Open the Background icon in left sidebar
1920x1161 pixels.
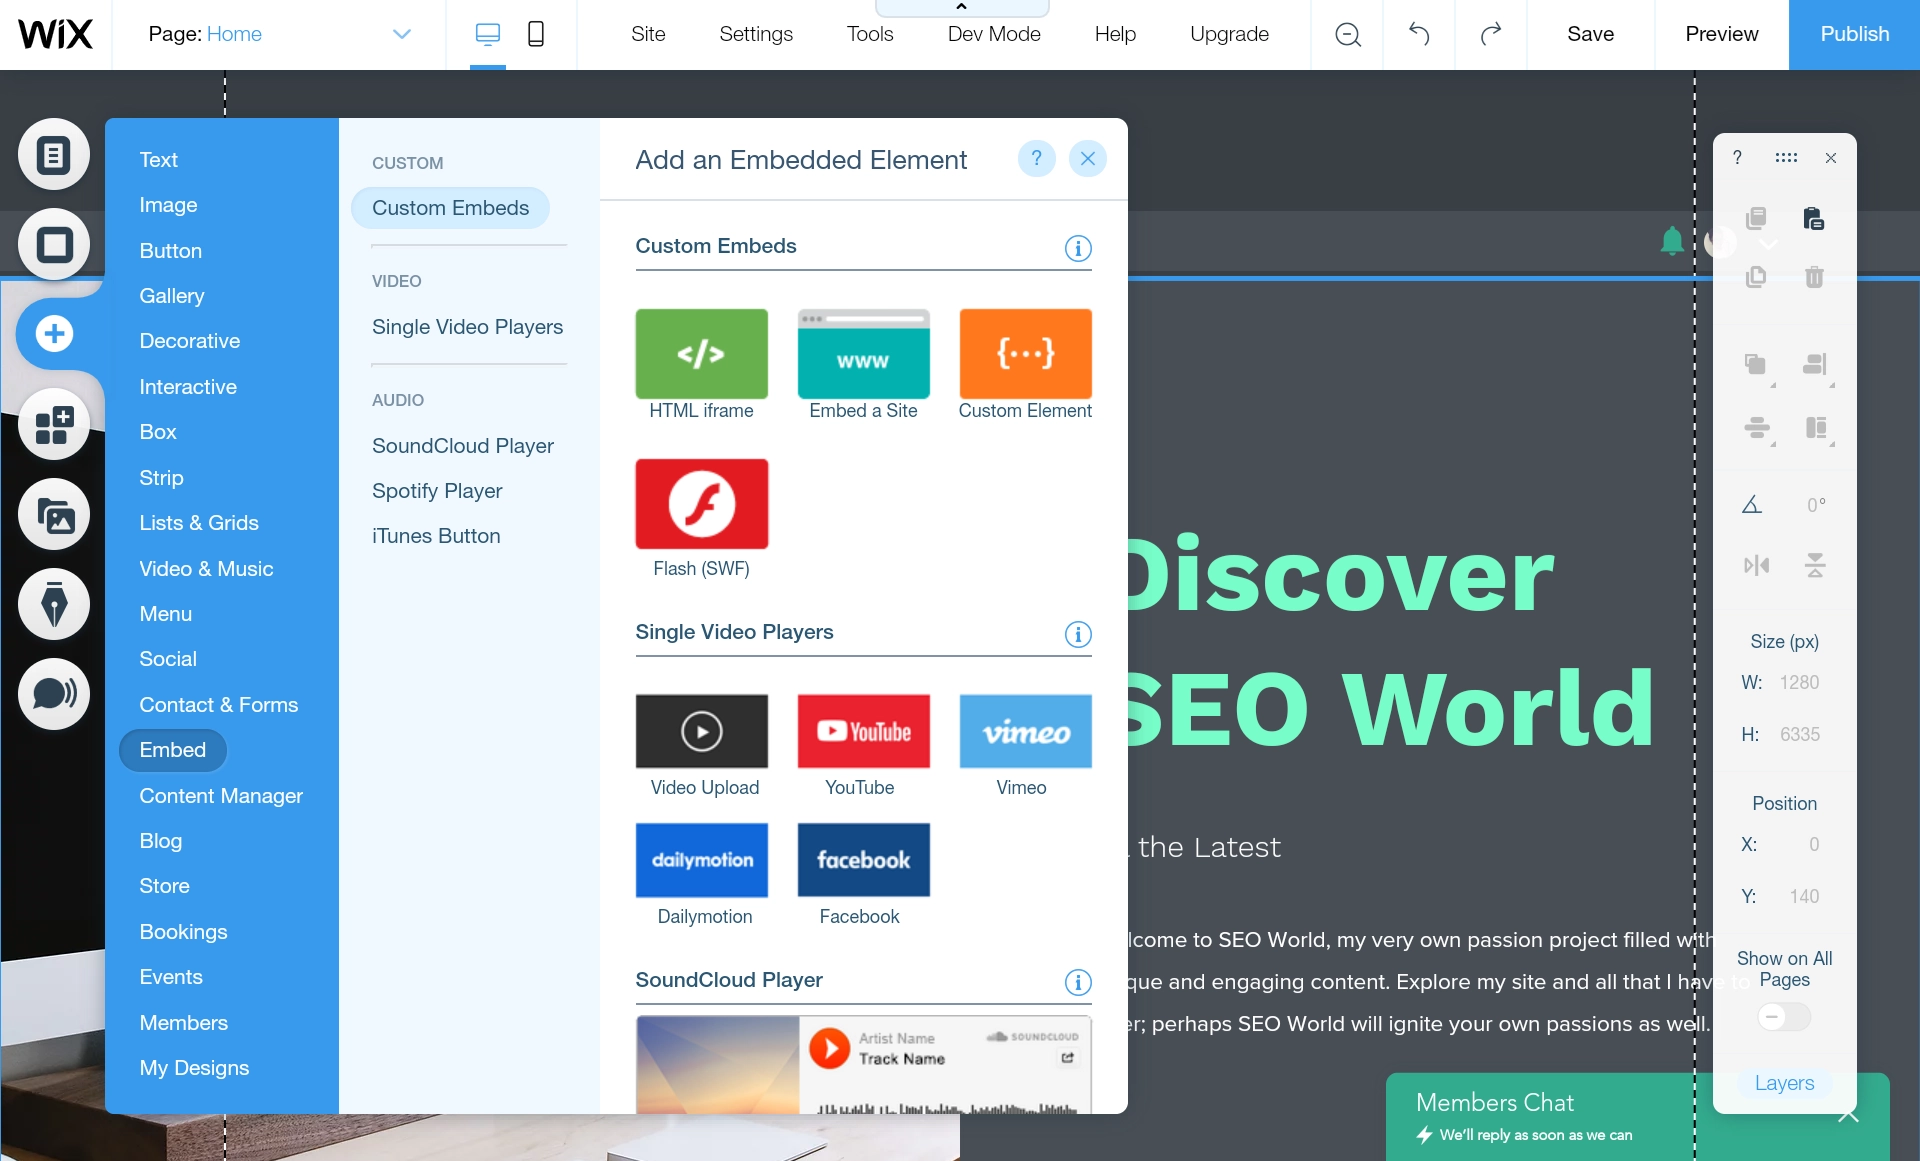click(54, 244)
